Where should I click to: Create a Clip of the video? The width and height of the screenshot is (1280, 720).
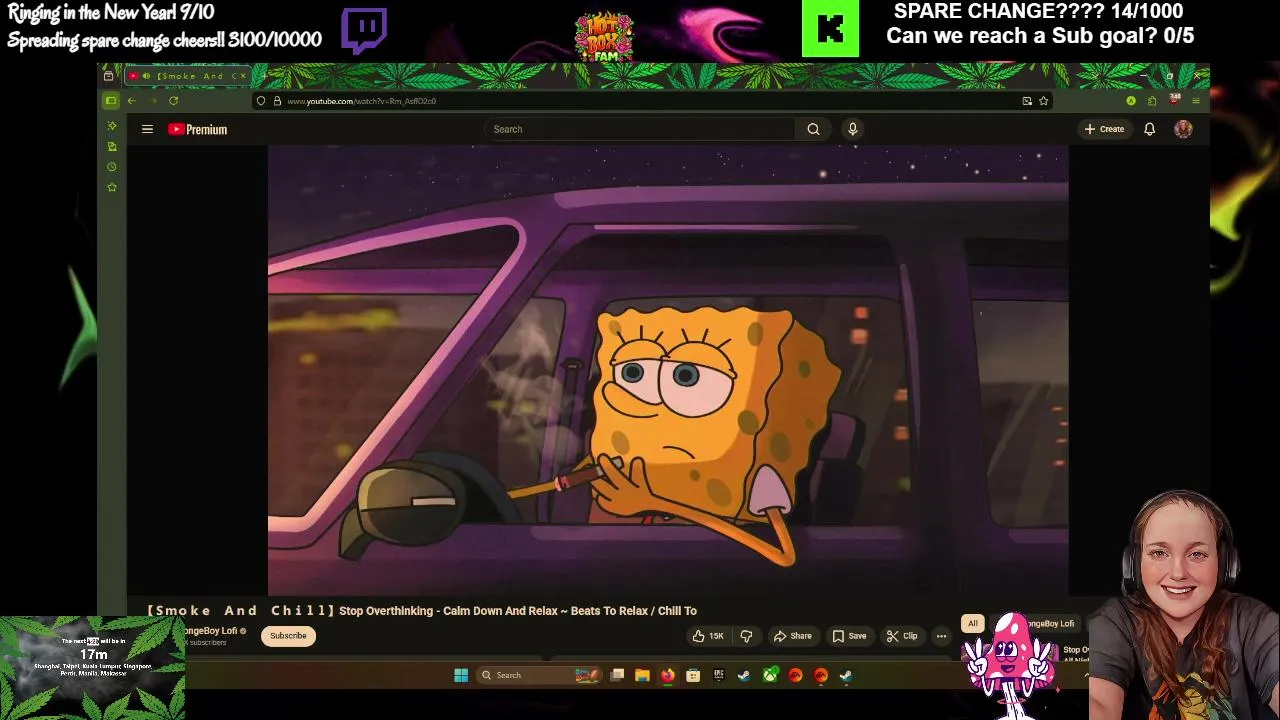901,636
